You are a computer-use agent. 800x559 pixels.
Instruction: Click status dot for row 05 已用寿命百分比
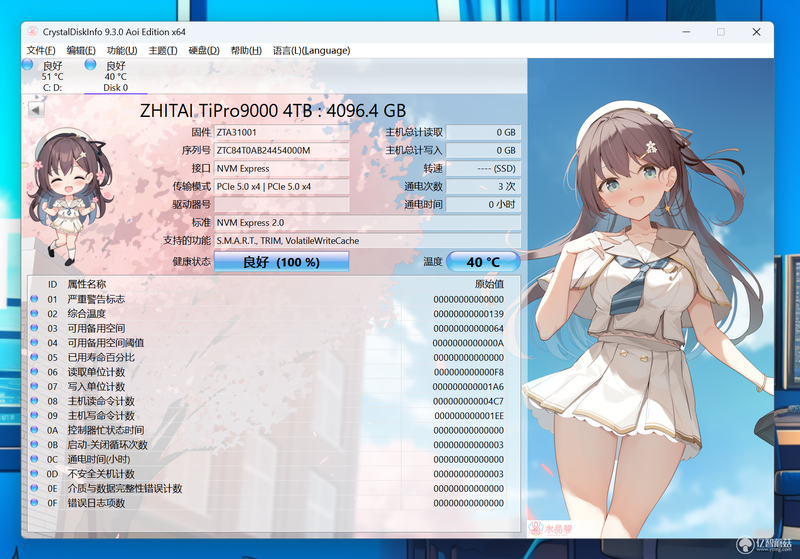tap(34, 357)
